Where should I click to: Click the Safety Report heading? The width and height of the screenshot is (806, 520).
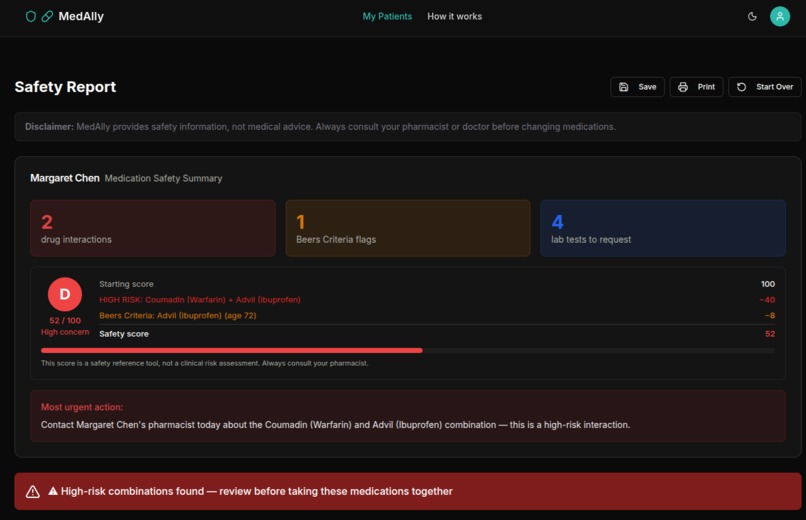65,87
